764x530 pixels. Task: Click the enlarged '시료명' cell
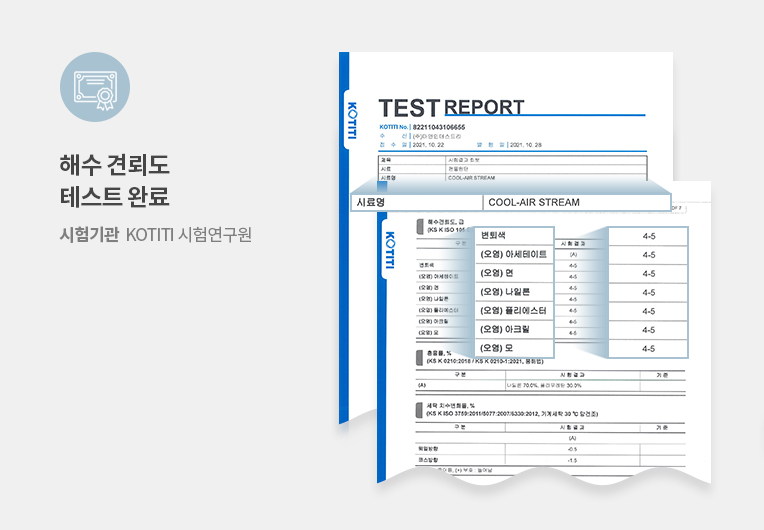coord(417,202)
